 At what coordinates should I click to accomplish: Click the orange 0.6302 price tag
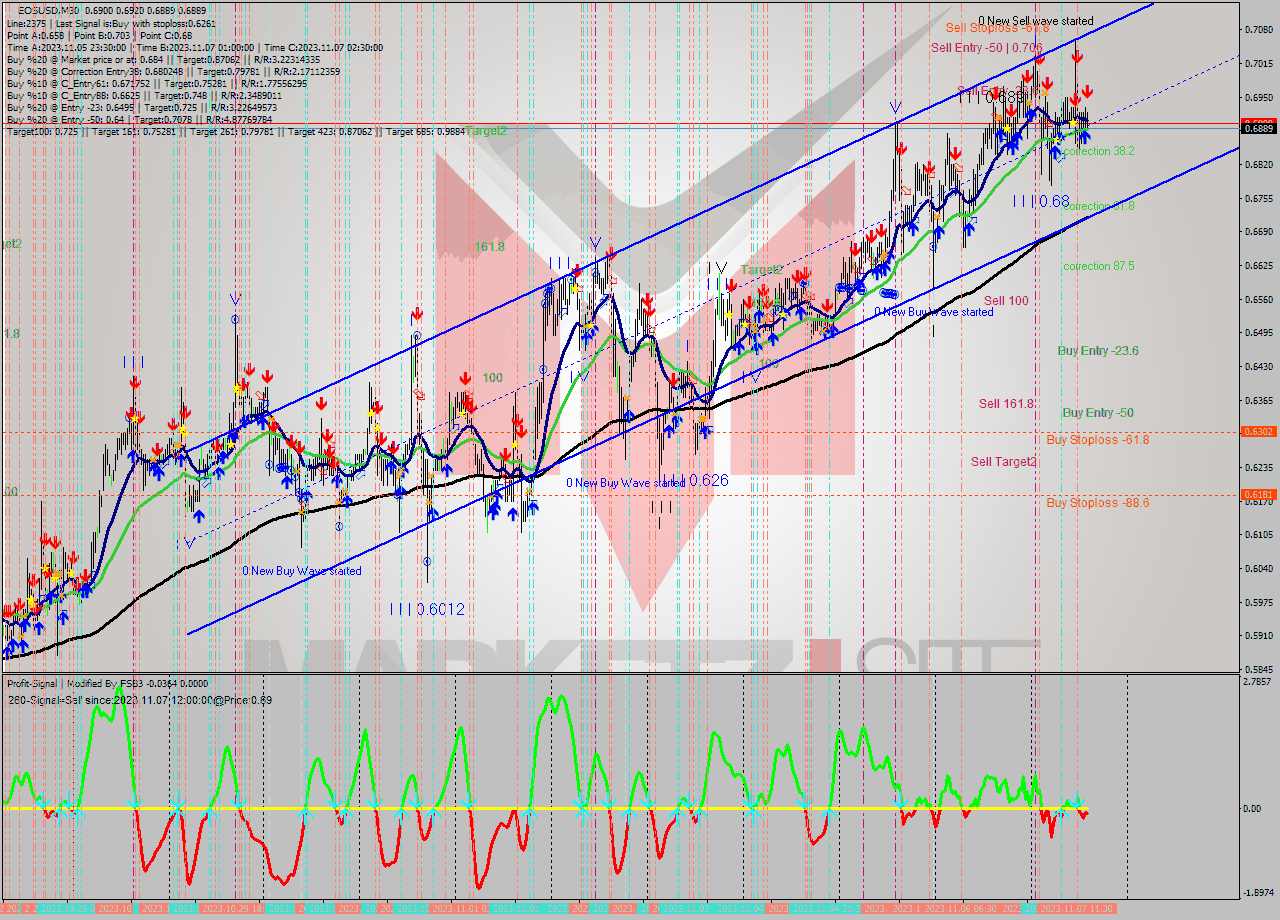pyautogui.click(x=1257, y=432)
